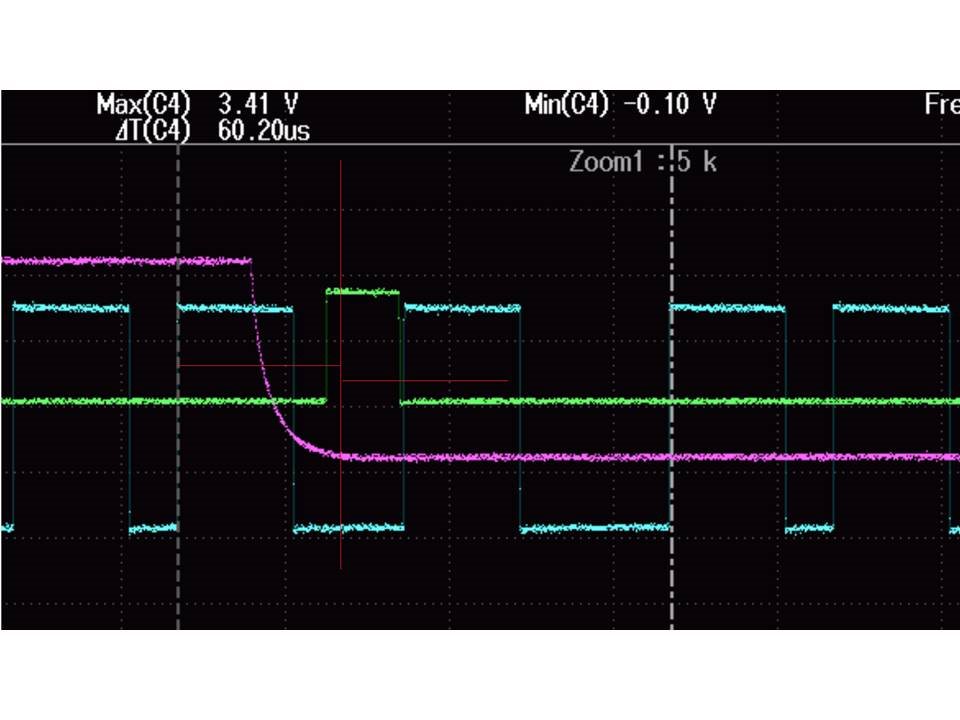The height and width of the screenshot is (720, 960).
Task: Click the green trace baseline
Action: click(x=673, y=401)
